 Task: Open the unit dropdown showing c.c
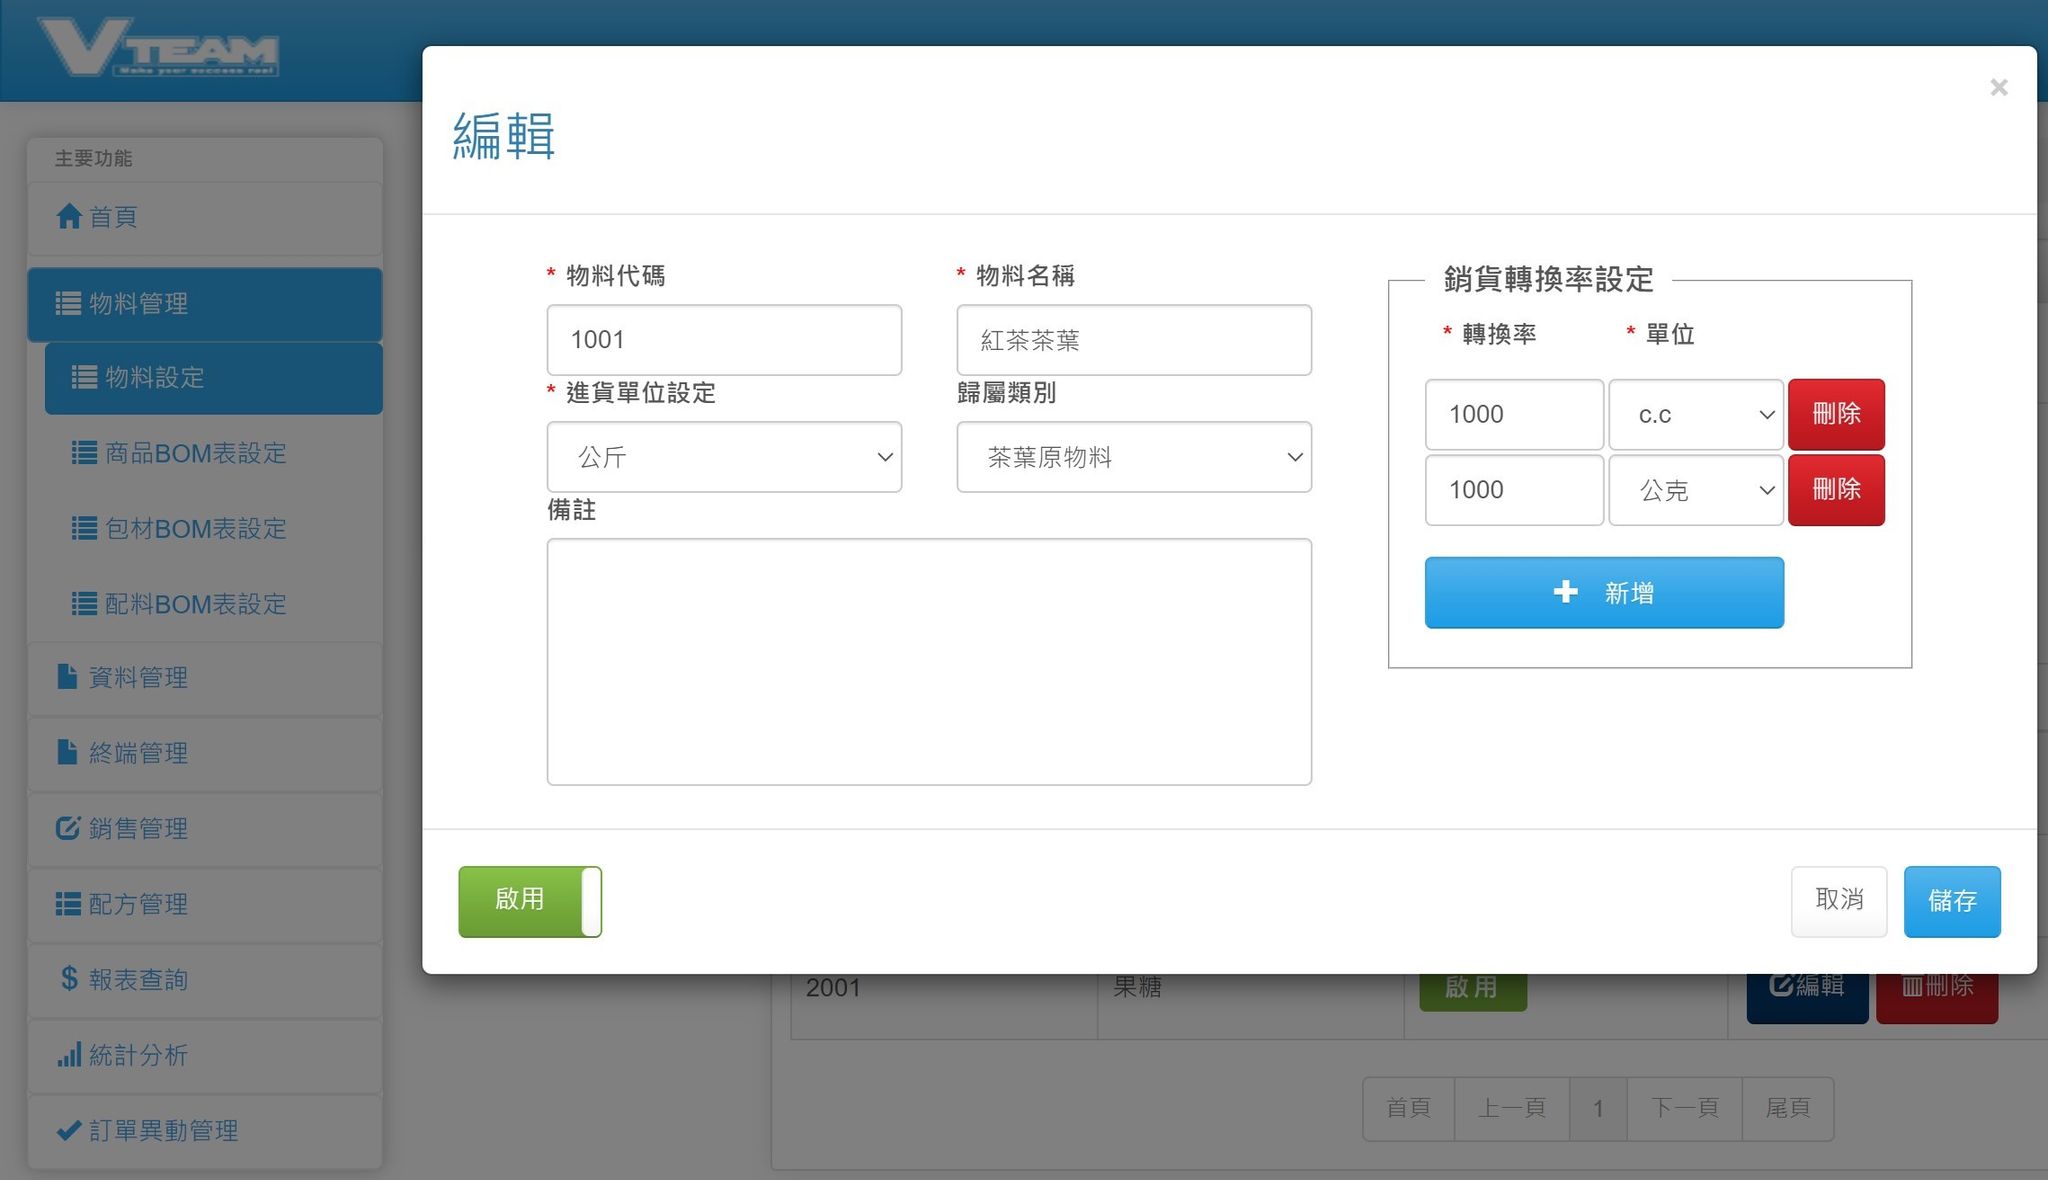pyautogui.click(x=1695, y=414)
